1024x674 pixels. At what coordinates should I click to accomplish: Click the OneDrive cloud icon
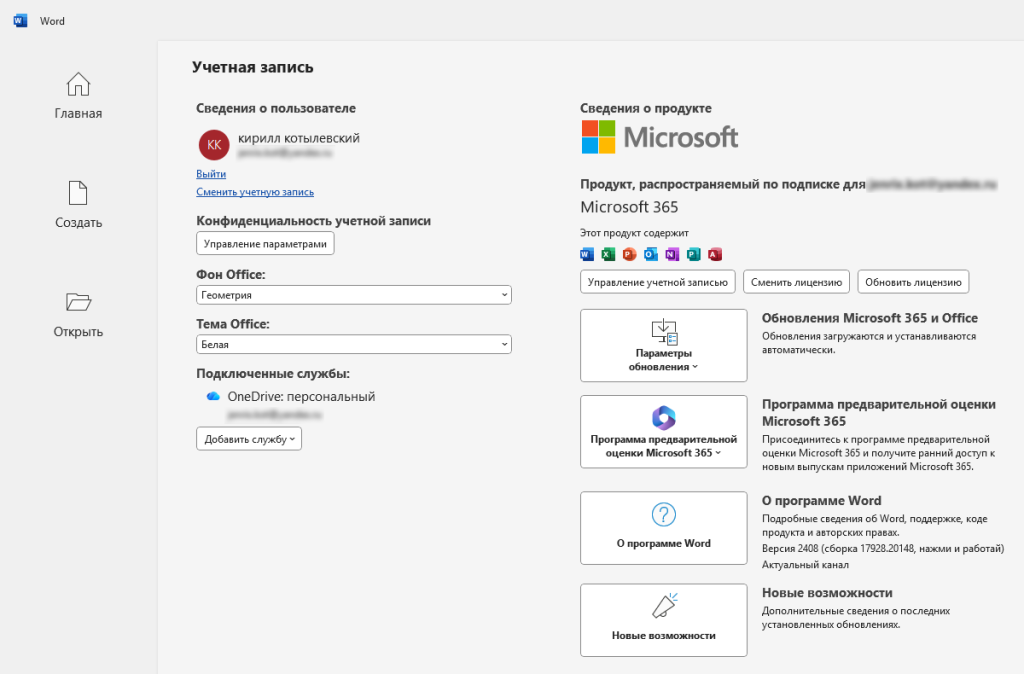coord(213,396)
